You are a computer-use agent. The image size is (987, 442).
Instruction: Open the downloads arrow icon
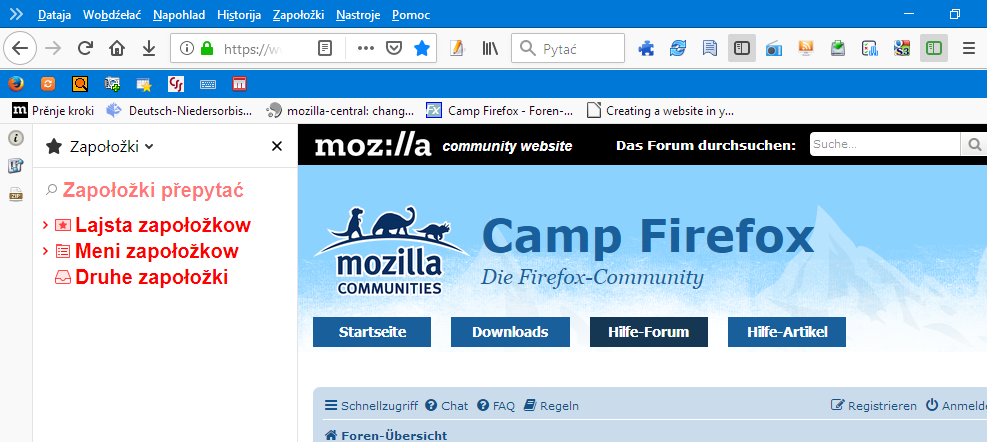pyautogui.click(x=149, y=48)
